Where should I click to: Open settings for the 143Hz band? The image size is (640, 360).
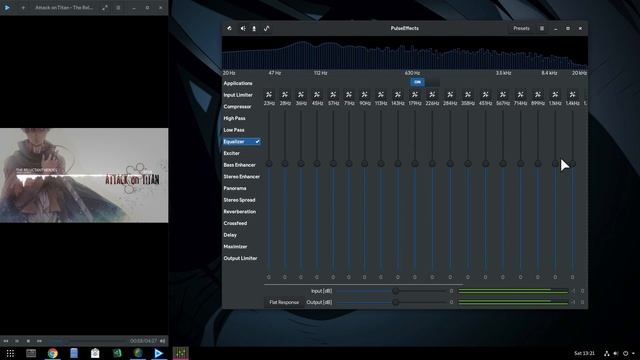[x=398, y=95]
